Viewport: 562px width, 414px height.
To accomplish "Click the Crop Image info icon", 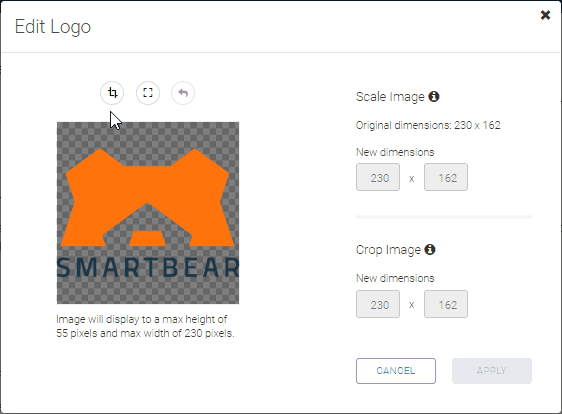I will (430, 249).
